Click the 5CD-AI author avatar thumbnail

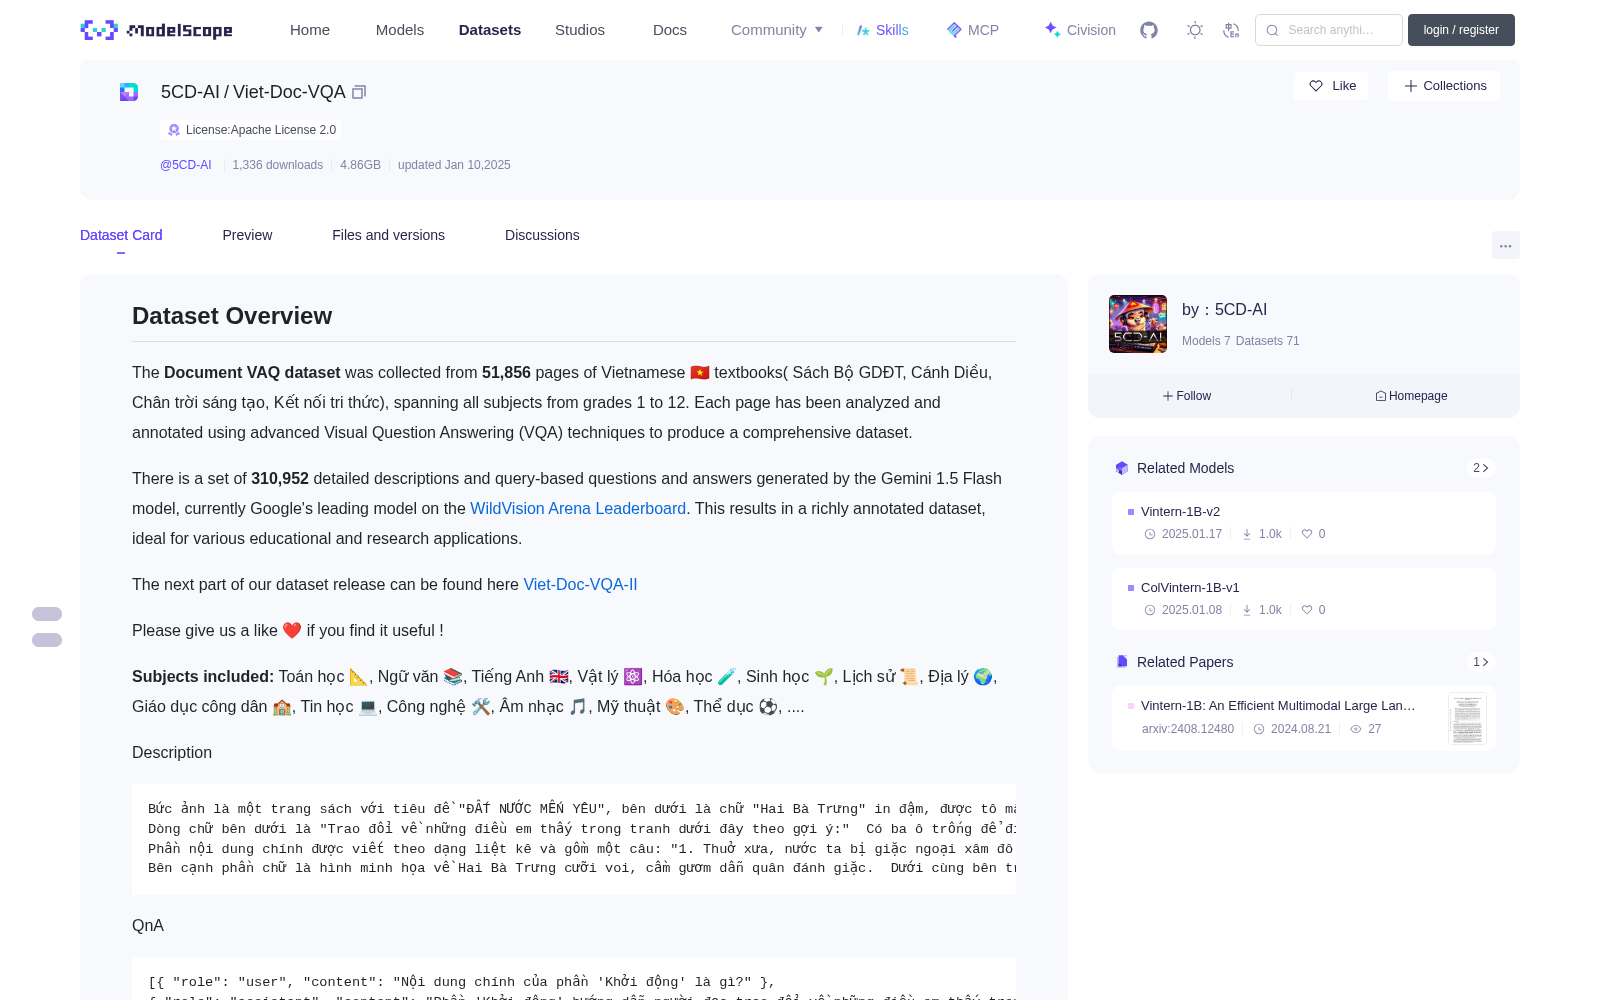tap(1138, 324)
